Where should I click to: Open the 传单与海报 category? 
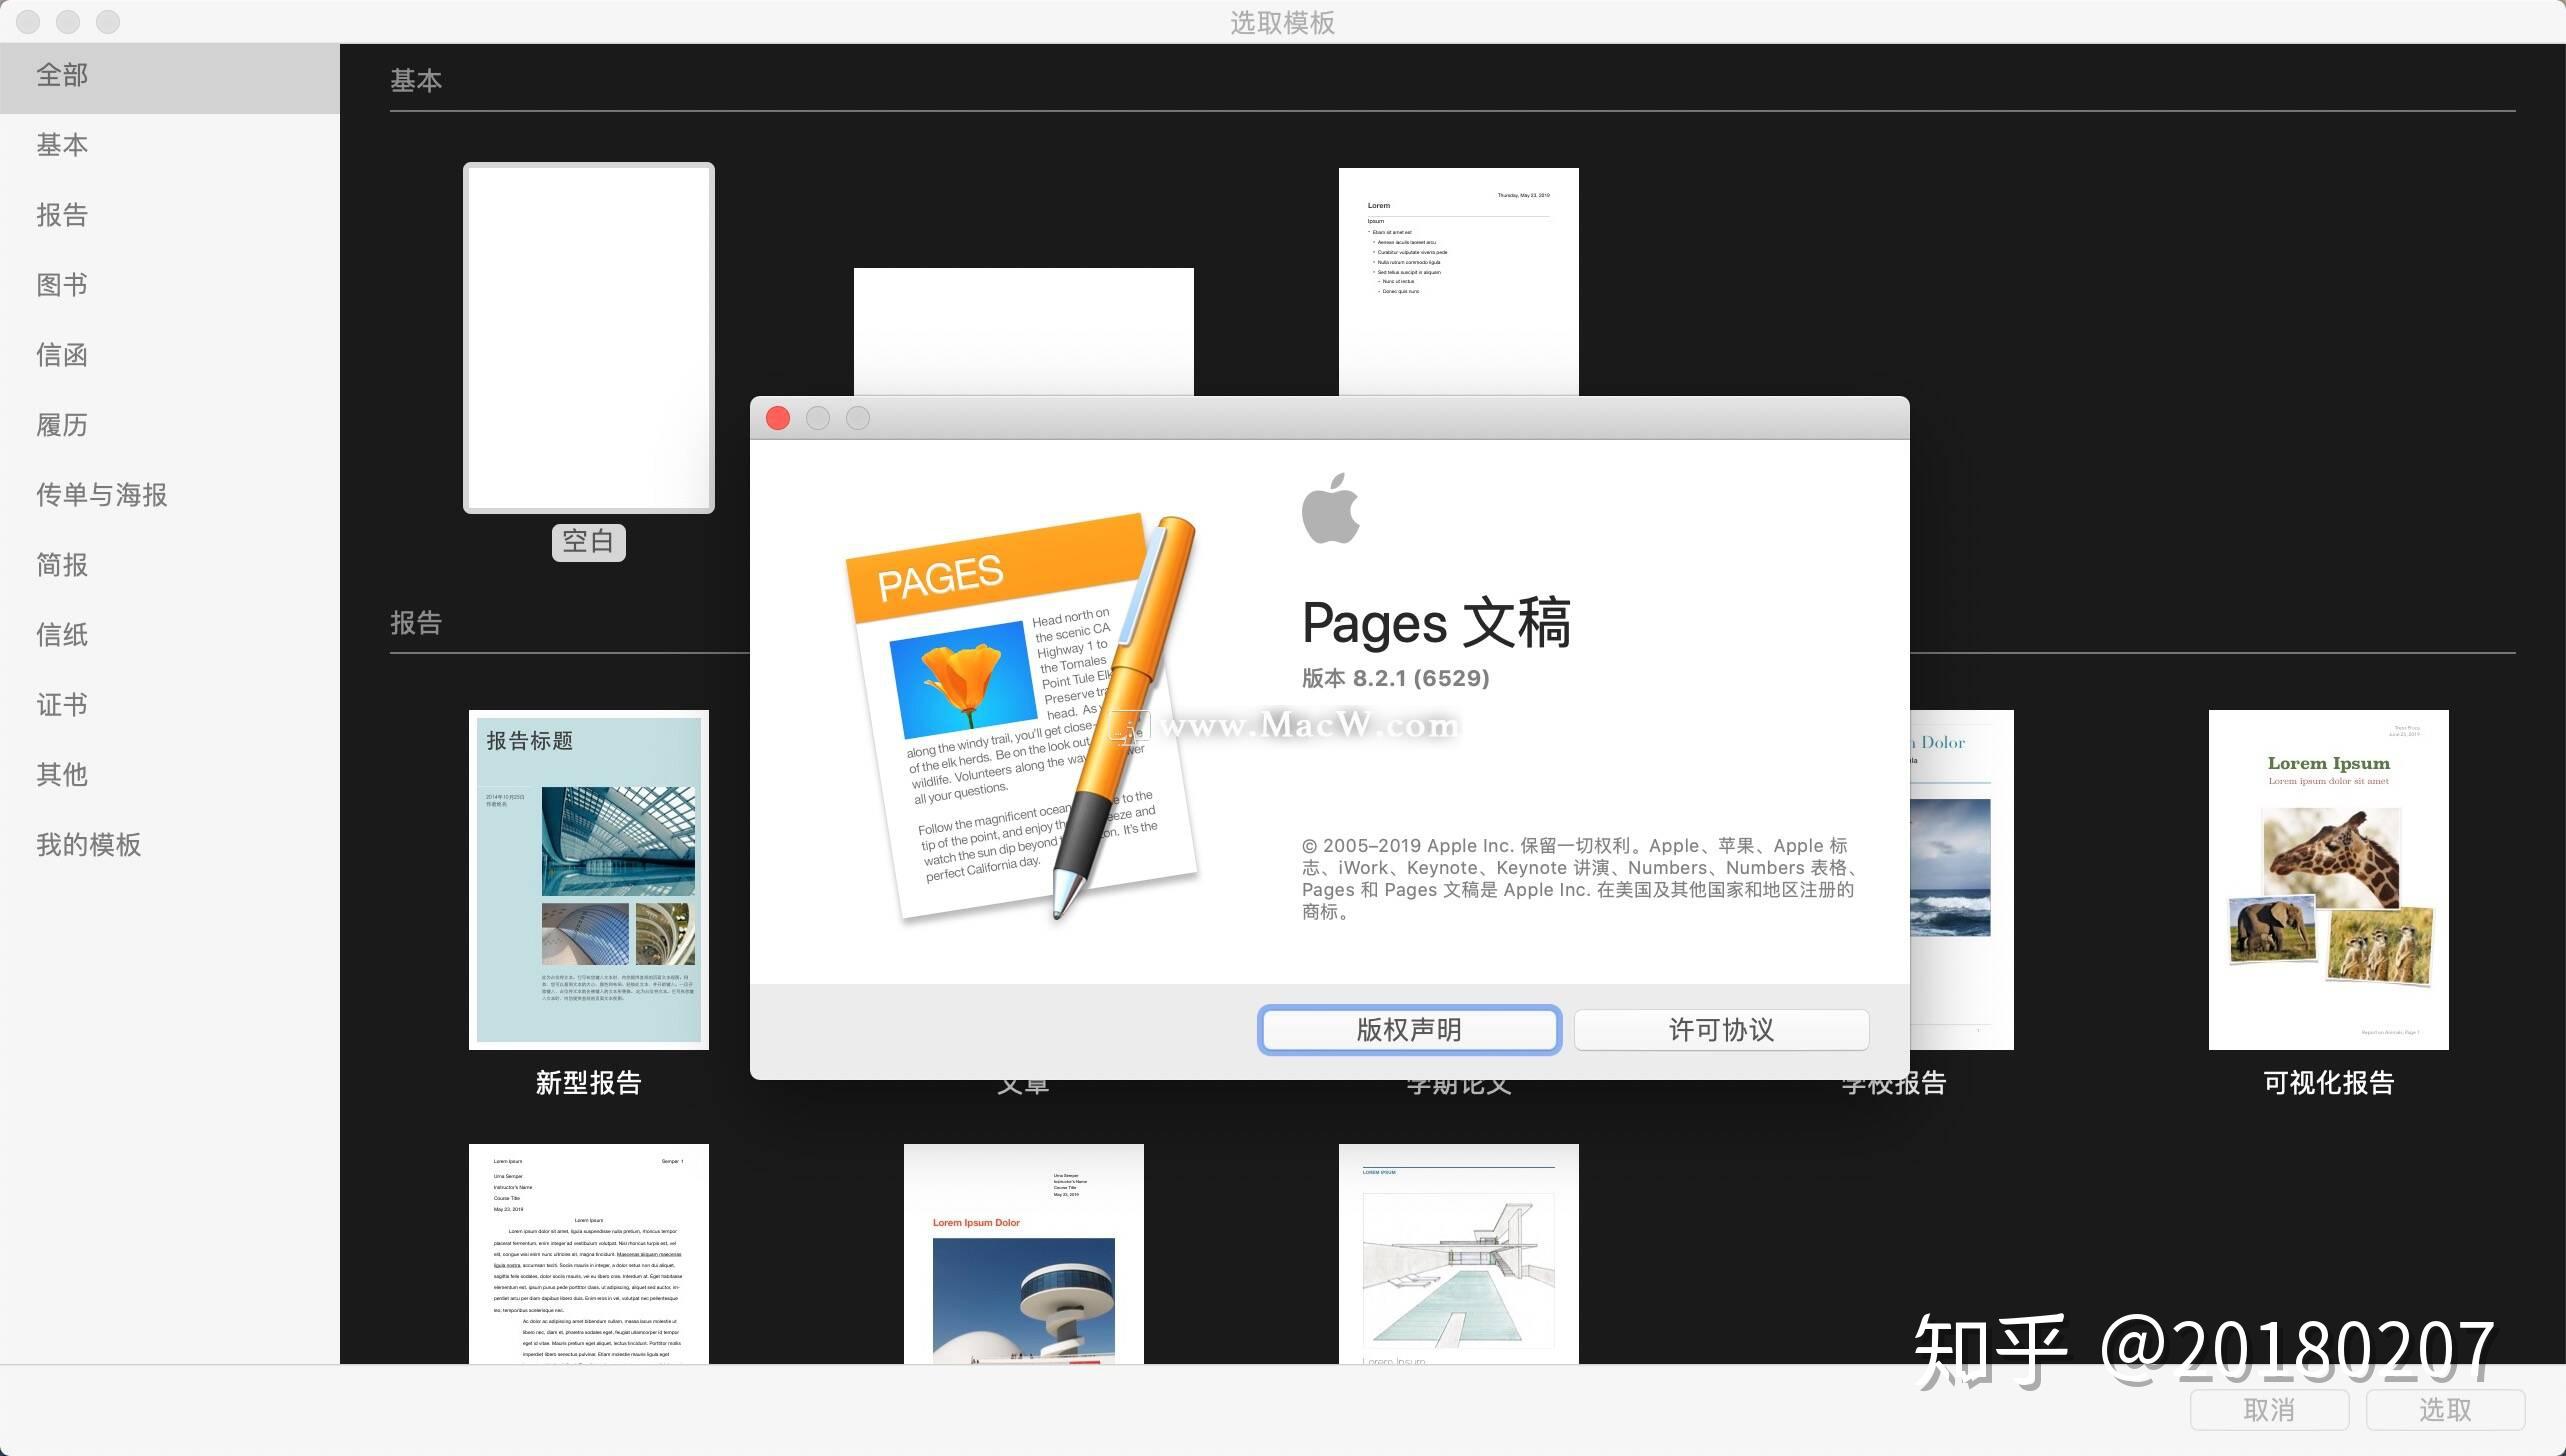100,494
